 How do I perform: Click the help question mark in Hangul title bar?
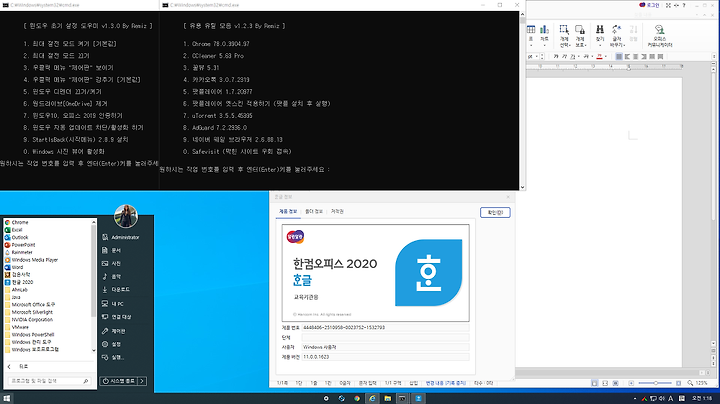point(684,5)
